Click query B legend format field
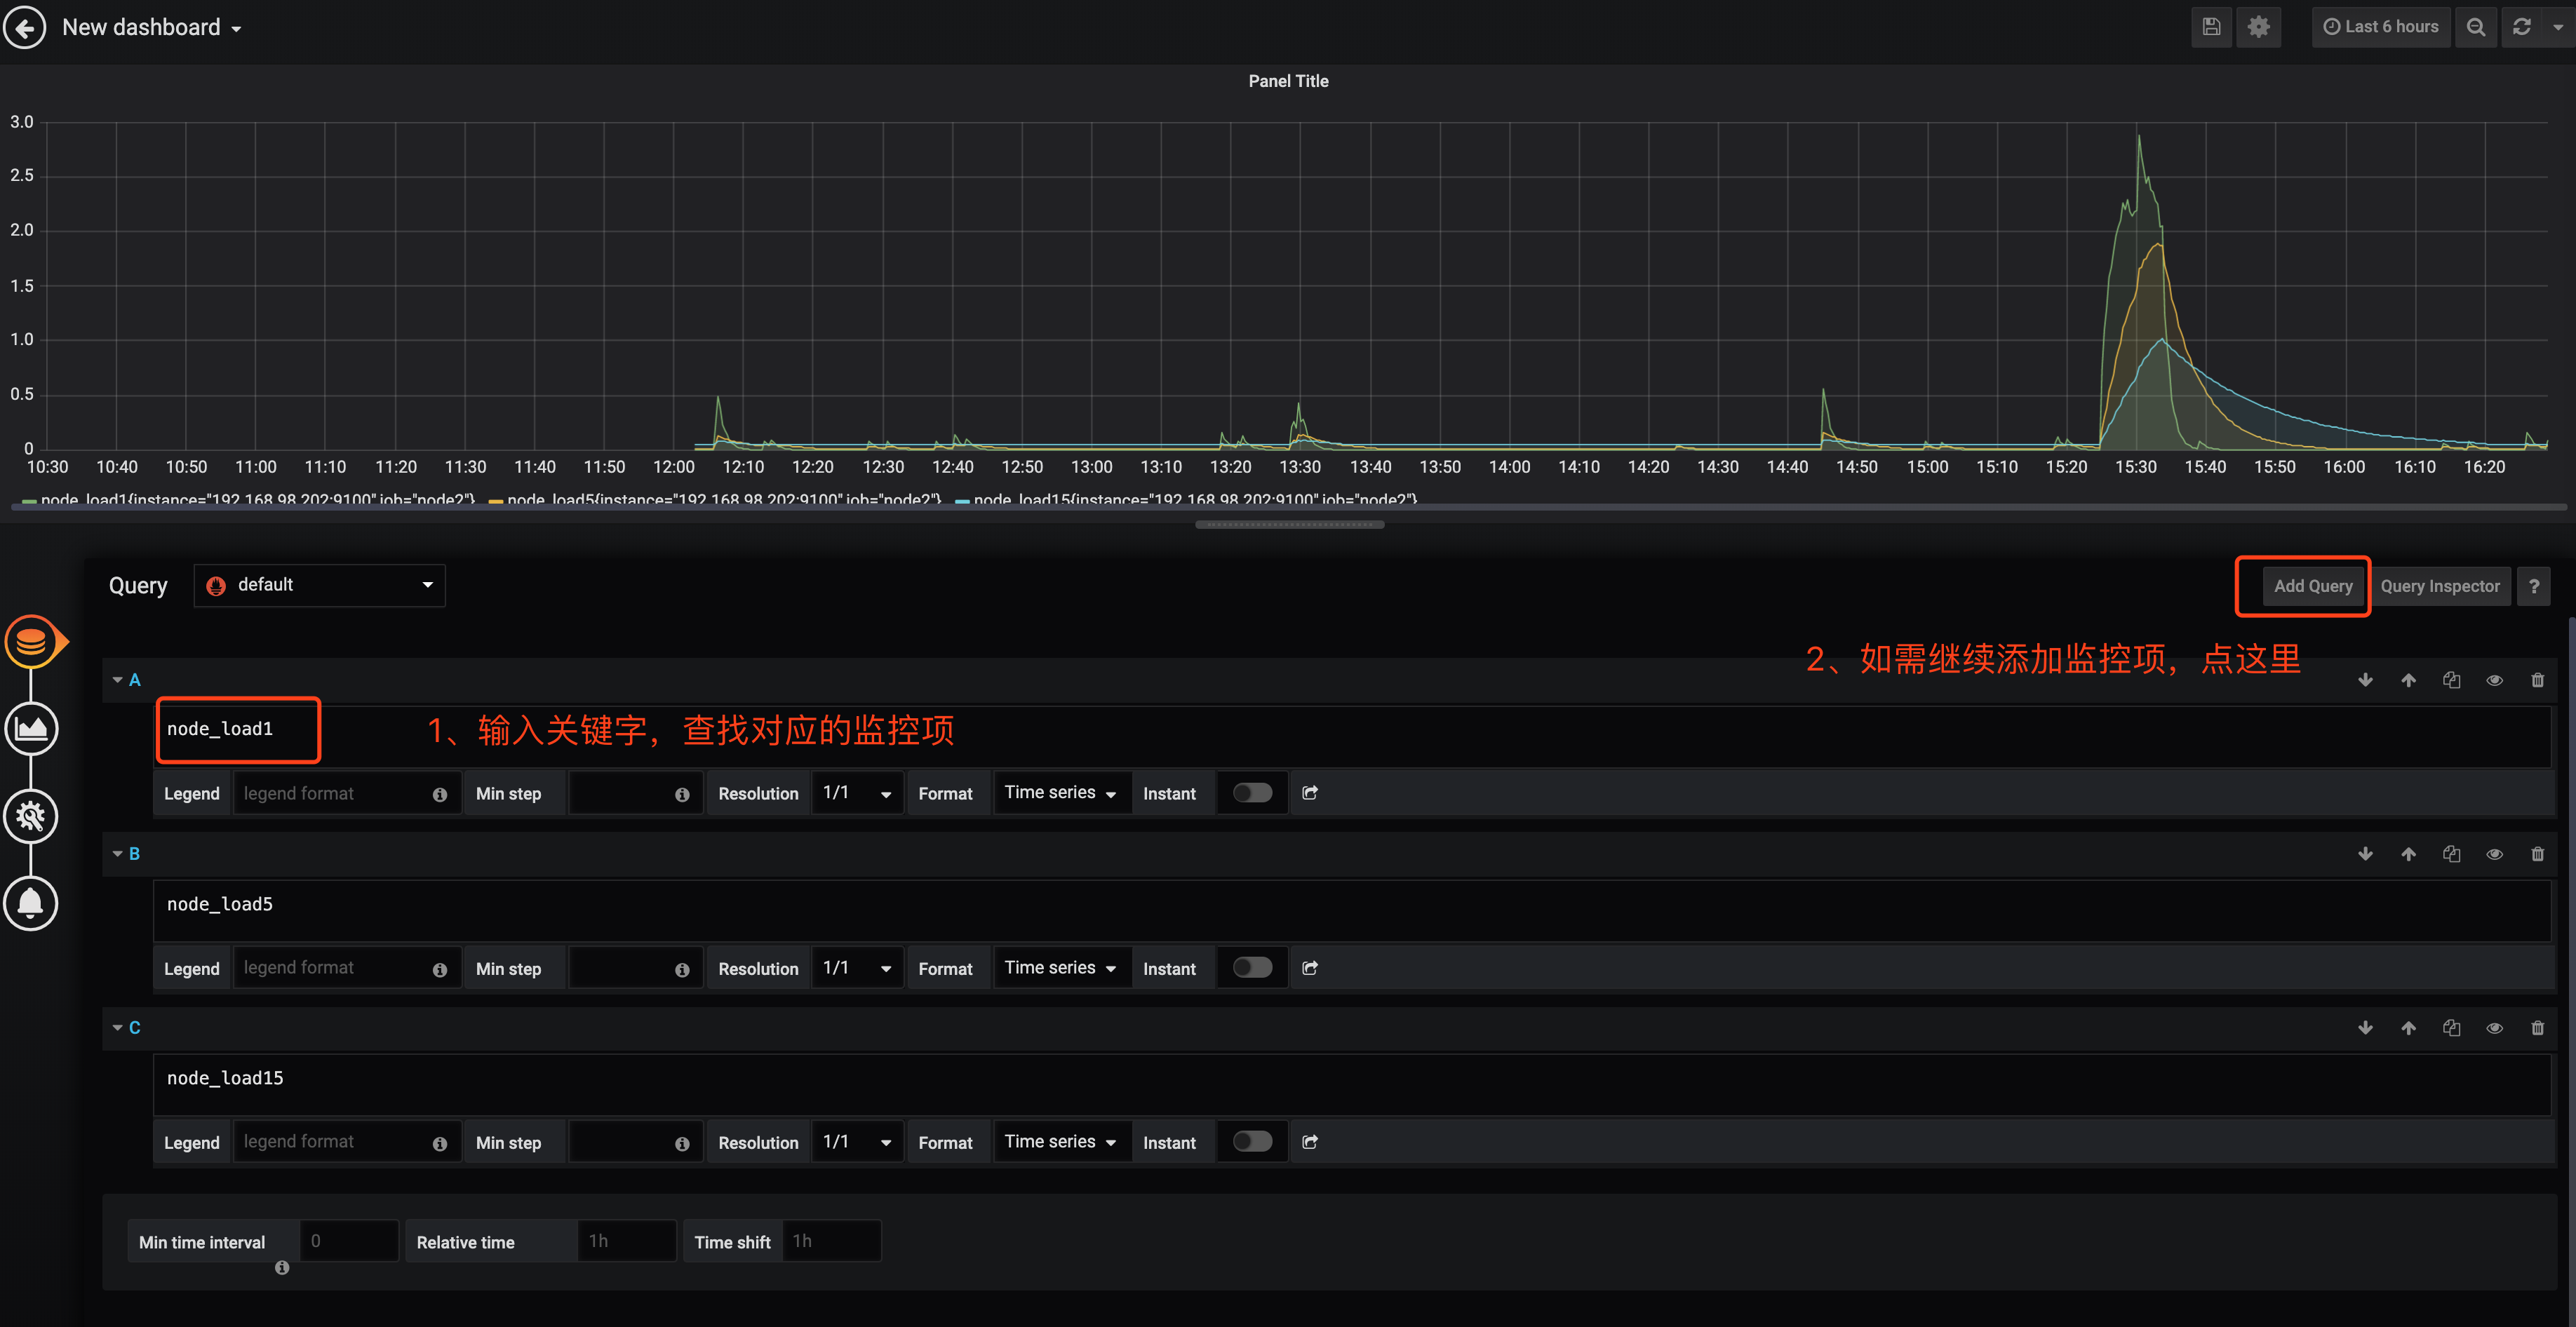The width and height of the screenshot is (2576, 1327). pos(347,967)
